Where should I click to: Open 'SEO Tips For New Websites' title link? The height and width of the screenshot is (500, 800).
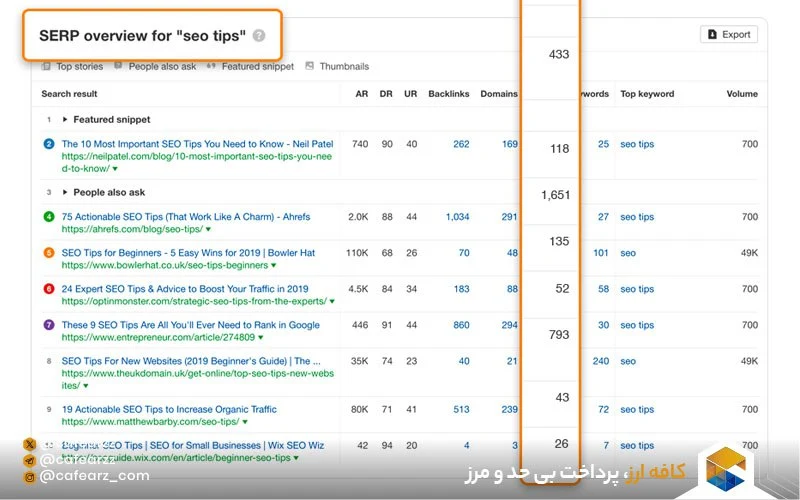coord(191,361)
